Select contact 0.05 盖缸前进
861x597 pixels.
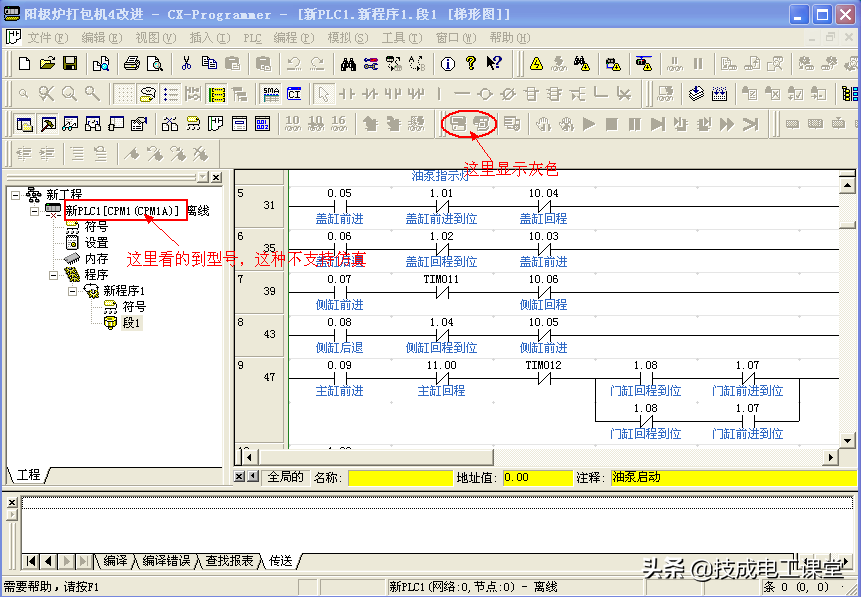coord(339,207)
